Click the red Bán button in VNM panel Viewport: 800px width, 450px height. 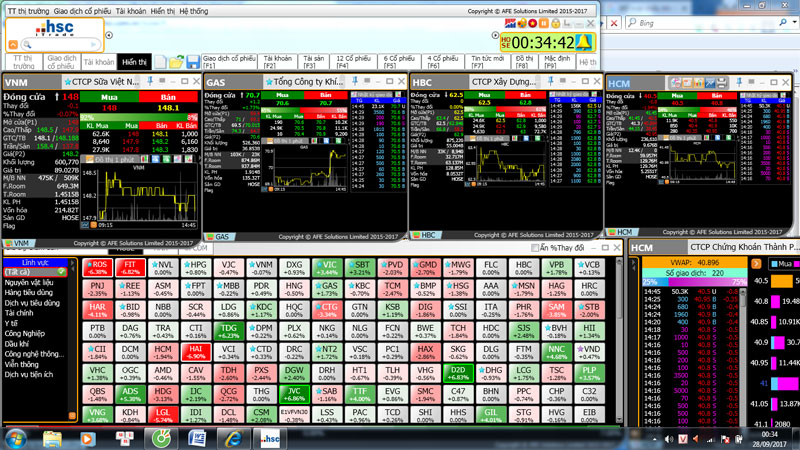(x=168, y=97)
